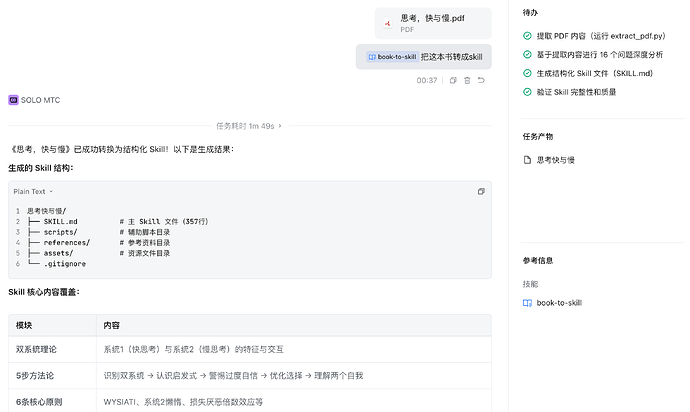Select the references/ line in code
This screenshot has width=690, height=412.
click(x=99, y=243)
